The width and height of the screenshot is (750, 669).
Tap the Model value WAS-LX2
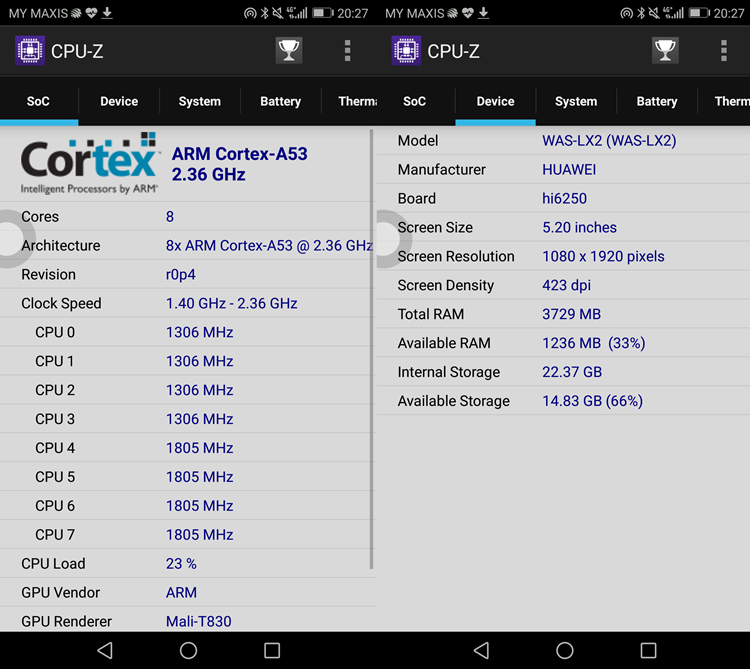point(609,141)
